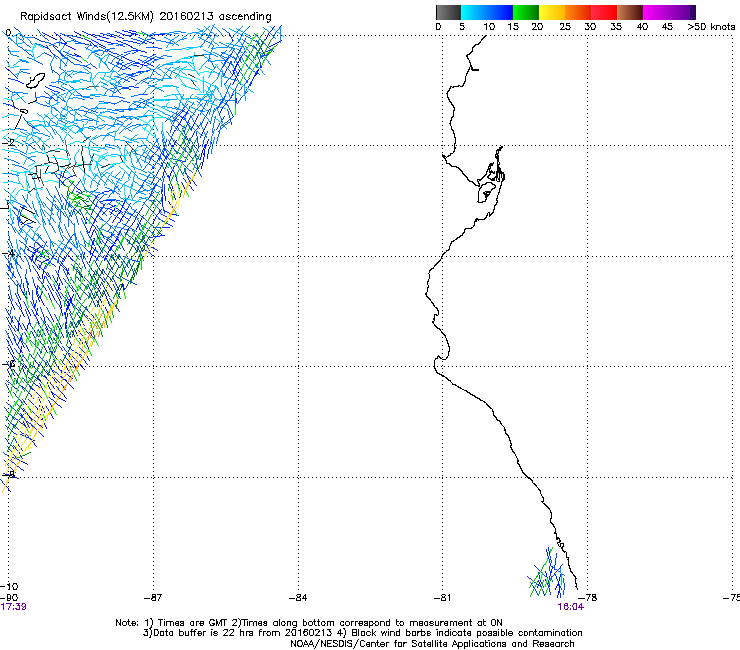
Task: Click the '>50 knots' legend label
Action: tap(711, 27)
